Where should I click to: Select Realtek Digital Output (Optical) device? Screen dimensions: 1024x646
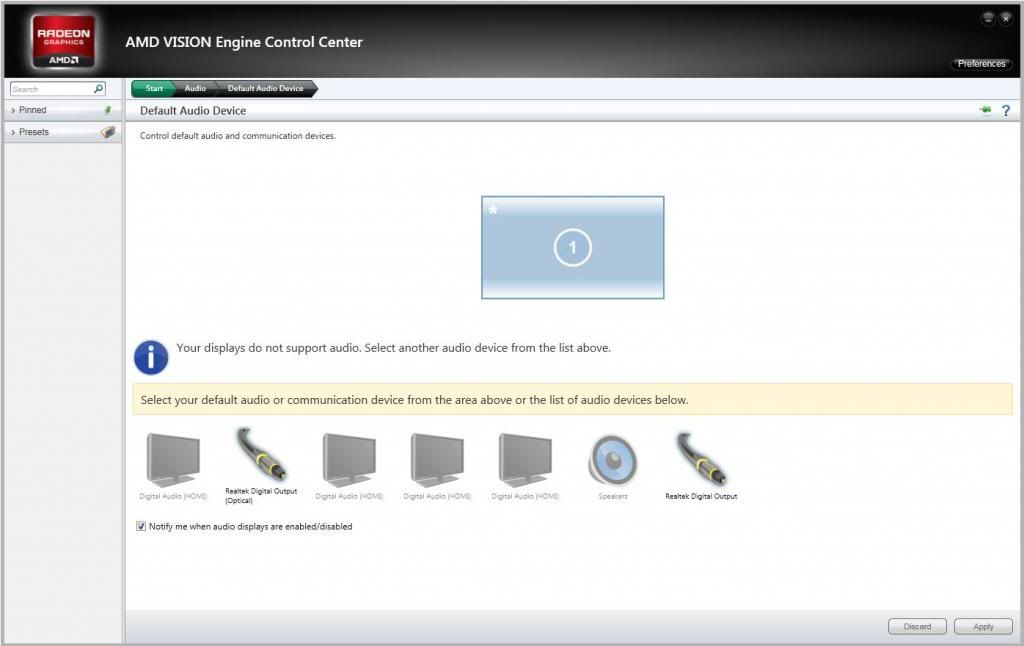(261, 465)
